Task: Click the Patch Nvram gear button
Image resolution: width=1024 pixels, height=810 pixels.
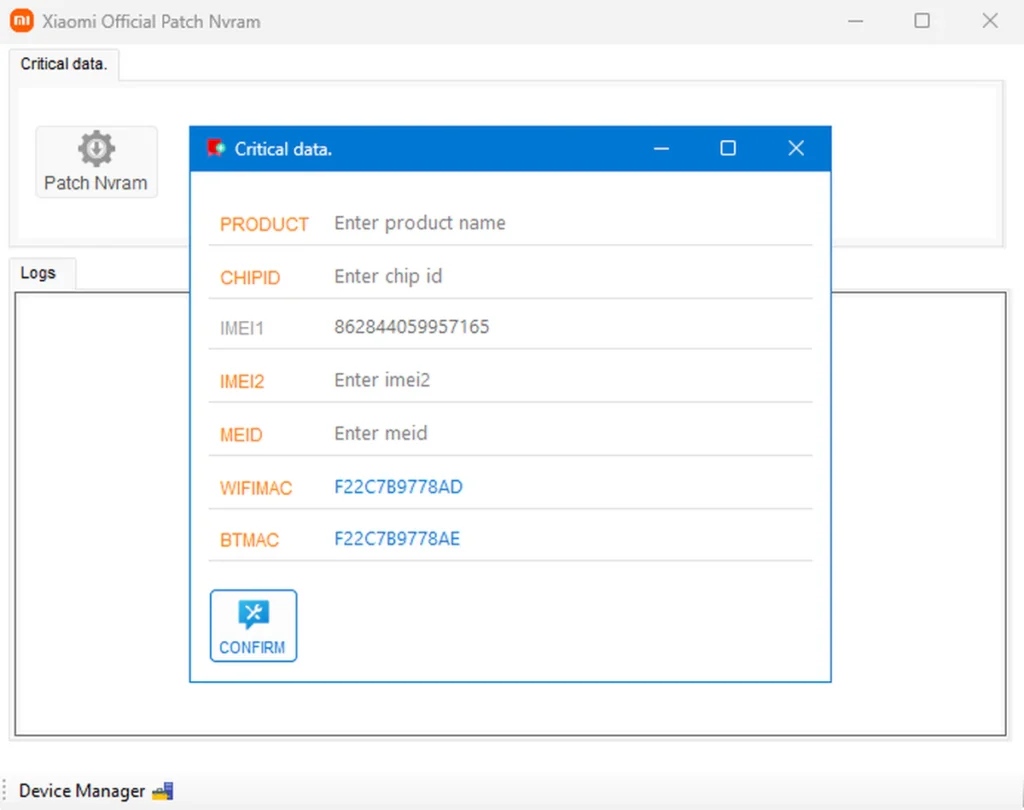Action: tap(96, 162)
